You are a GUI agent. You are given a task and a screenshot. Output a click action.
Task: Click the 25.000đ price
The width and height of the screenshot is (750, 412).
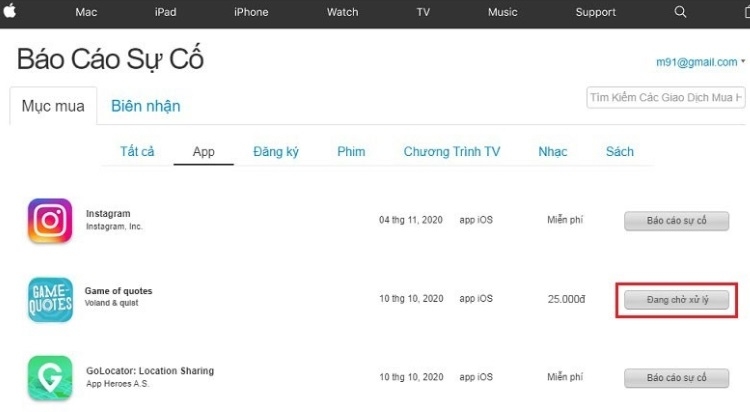pos(566,299)
